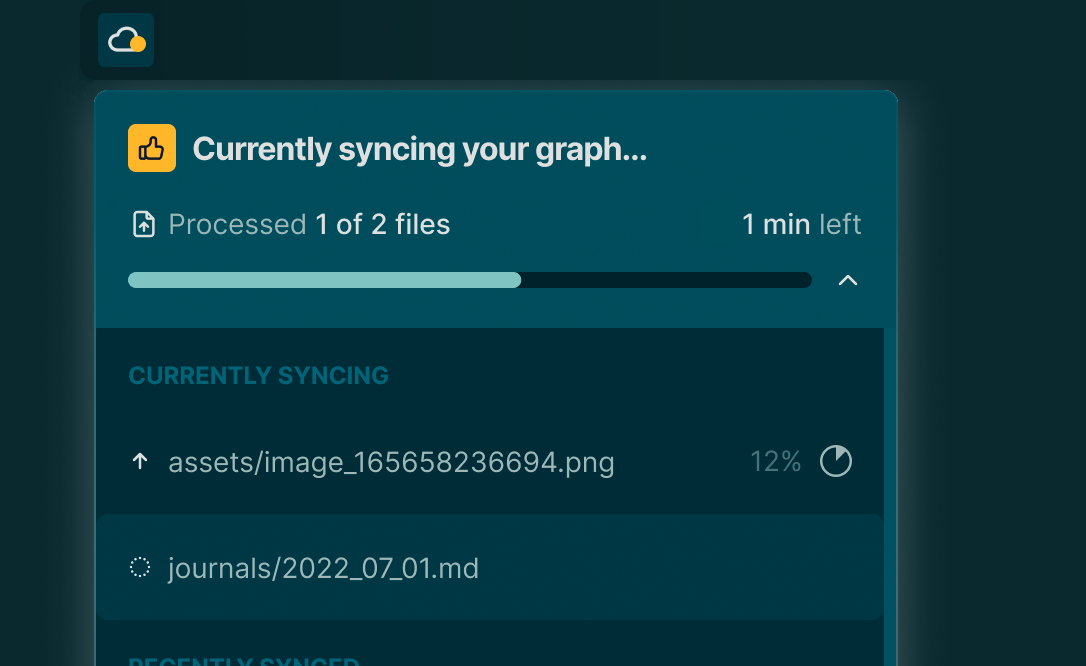Click the "1 min left" time estimate
1086x666 pixels.
point(801,225)
